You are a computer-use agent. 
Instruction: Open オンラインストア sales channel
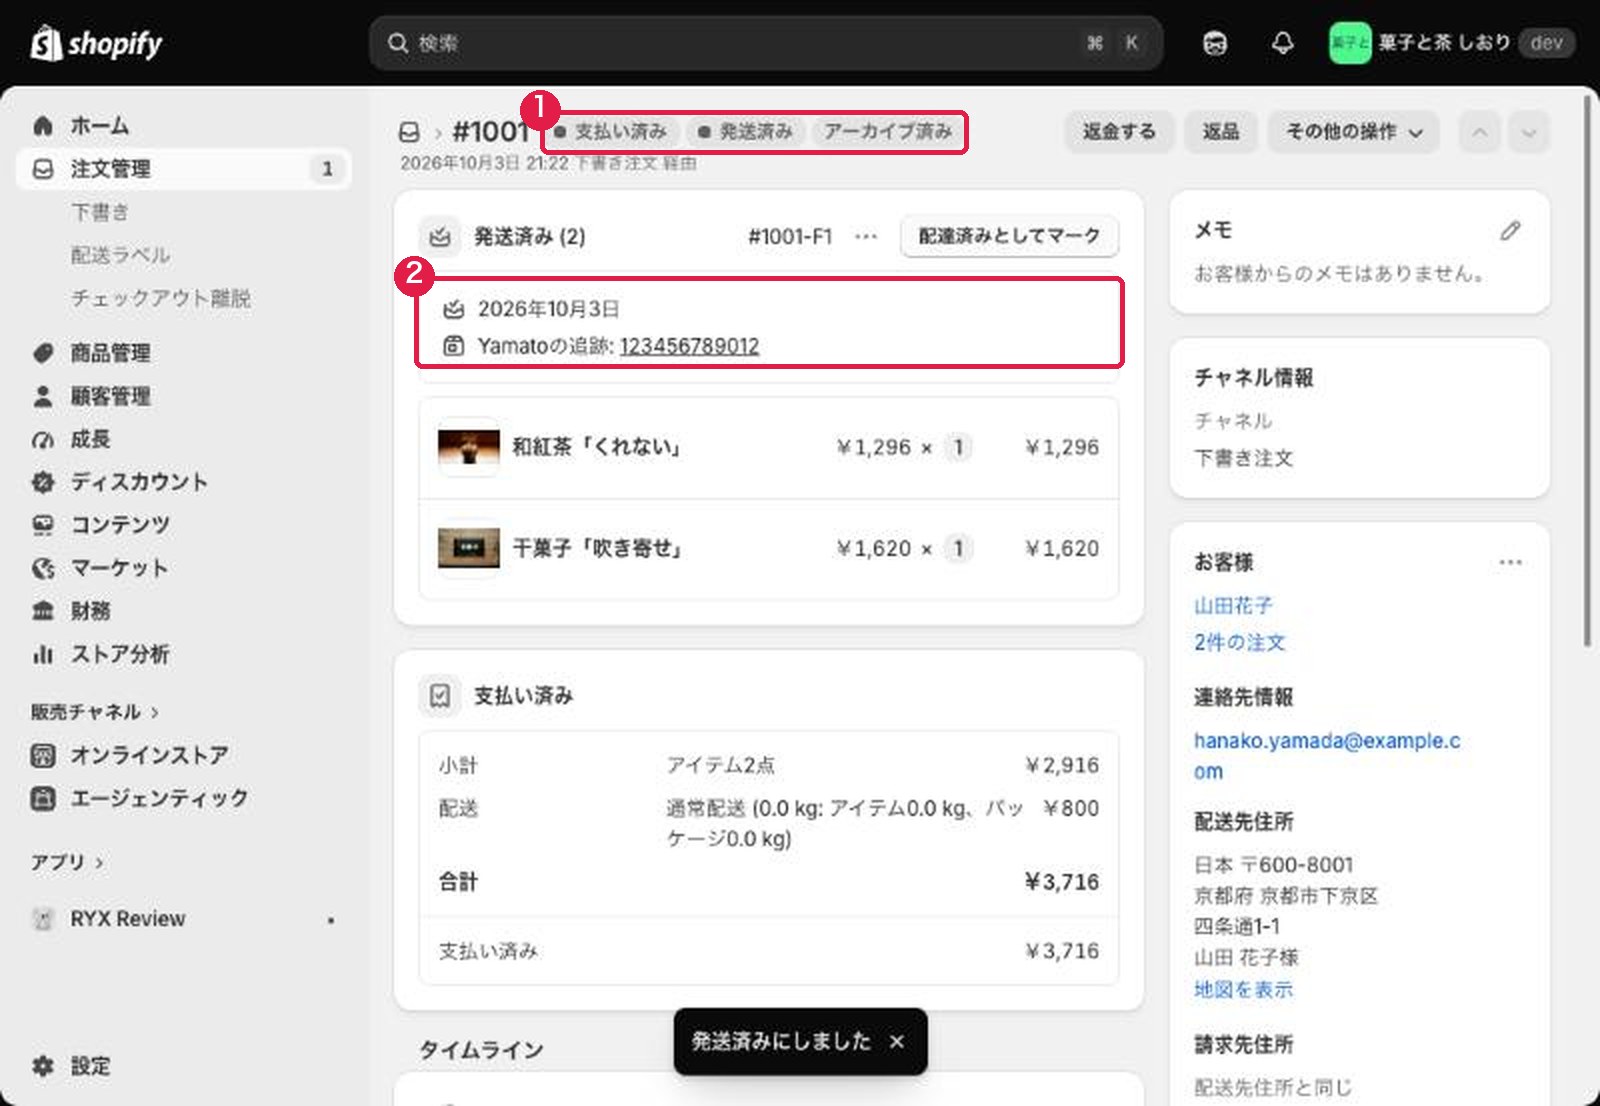pyautogui.click(x=184, y=755)
